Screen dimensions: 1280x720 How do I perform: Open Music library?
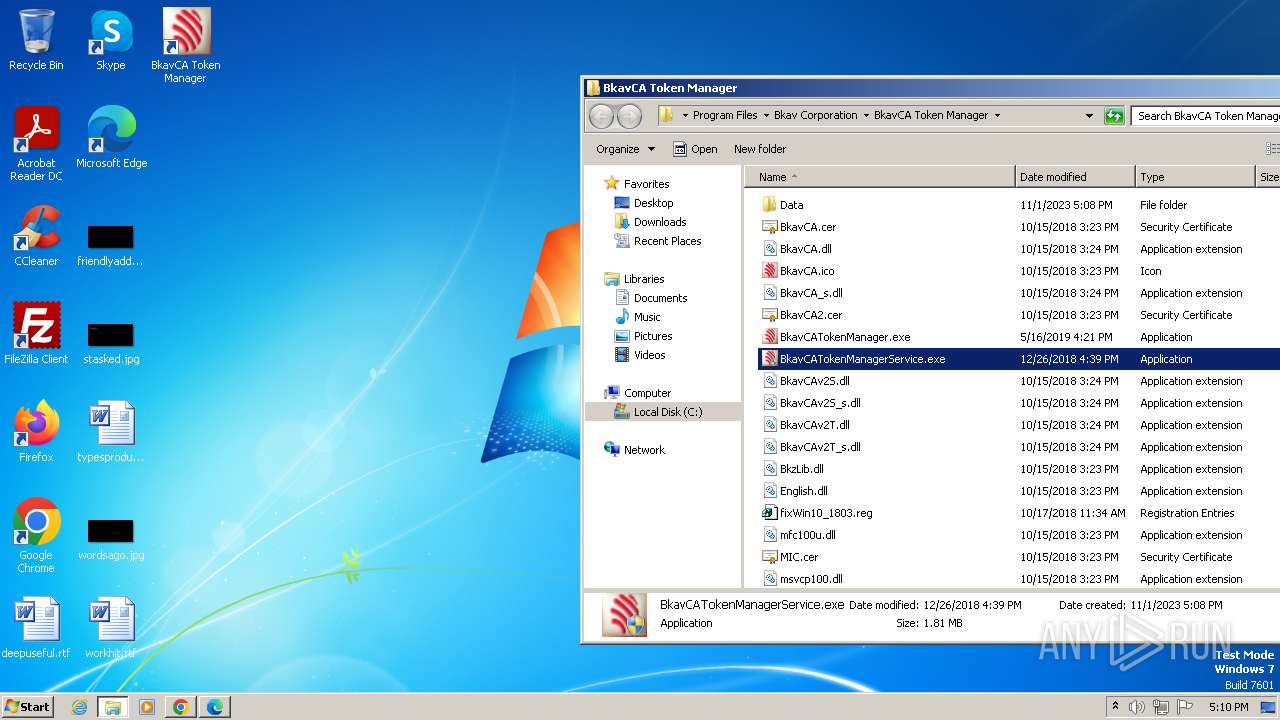[637, 317]
